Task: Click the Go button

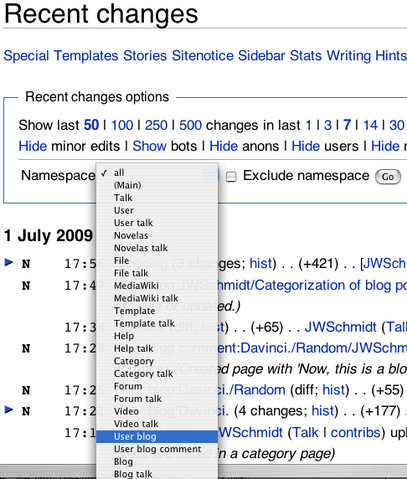Action: (x=388, y=177)
